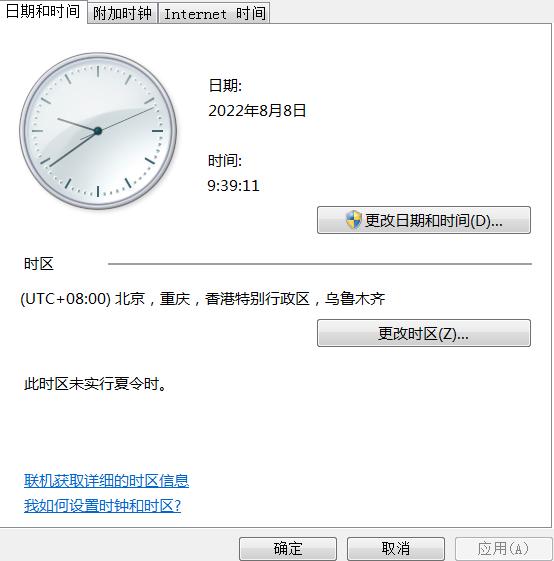Click the greyed-out 应用(A) button
This screenshot has height=561, width=554.
pos(504,548)
